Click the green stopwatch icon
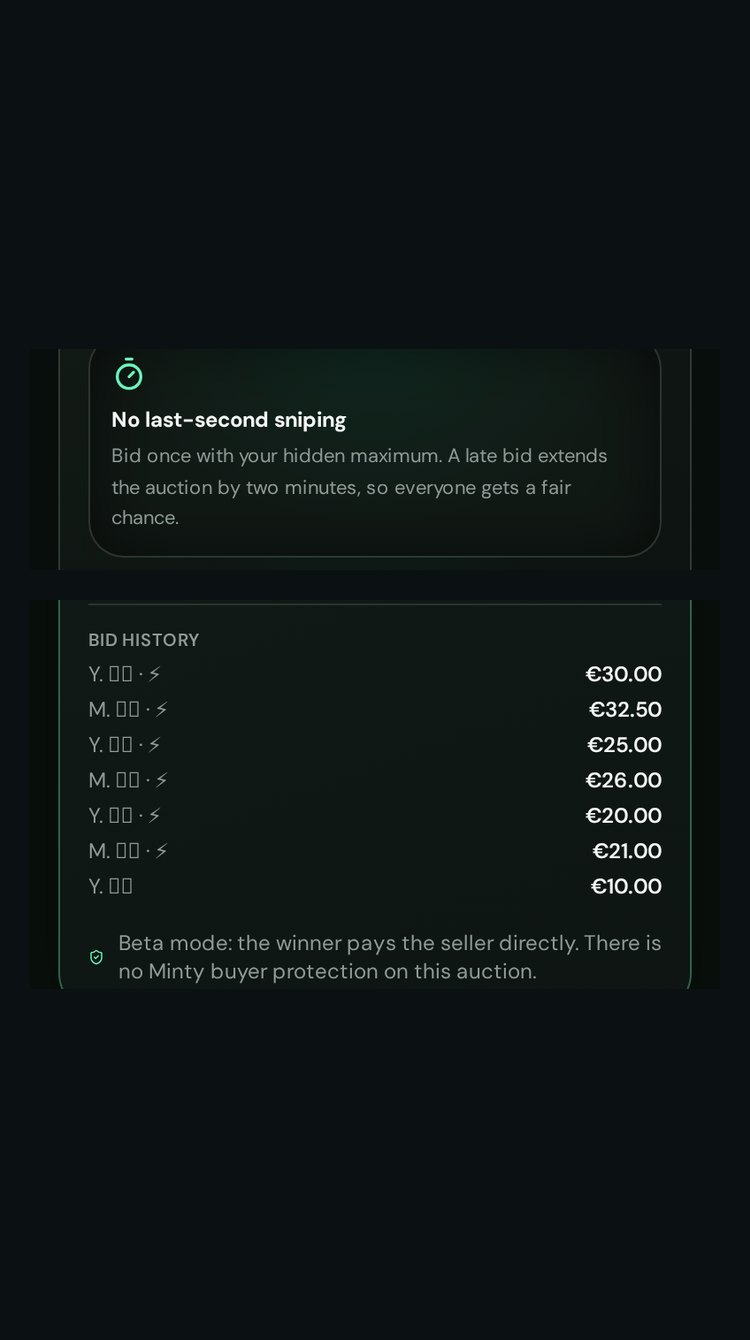 point(129,374)
